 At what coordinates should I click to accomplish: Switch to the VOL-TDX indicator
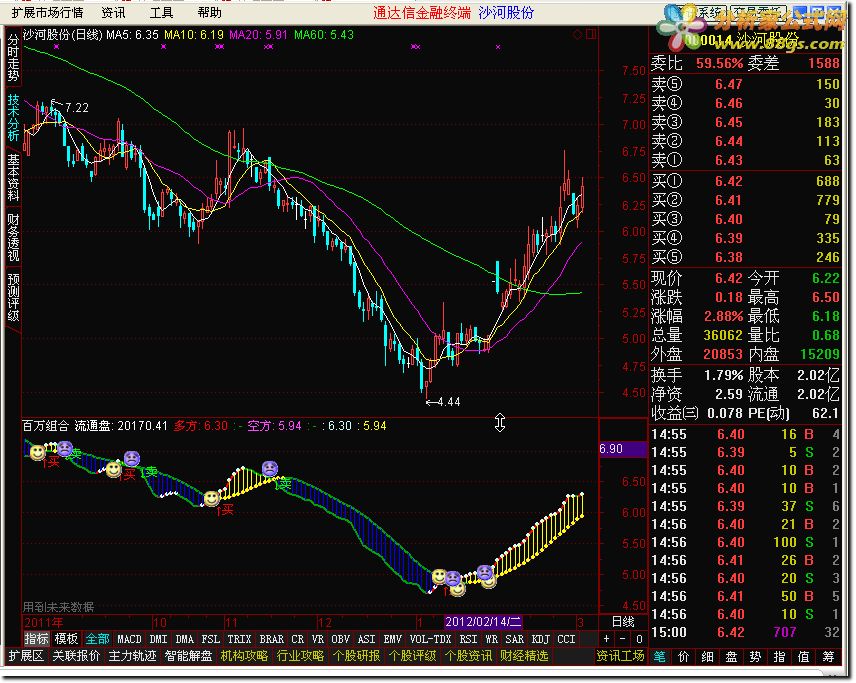coord(430,639)
